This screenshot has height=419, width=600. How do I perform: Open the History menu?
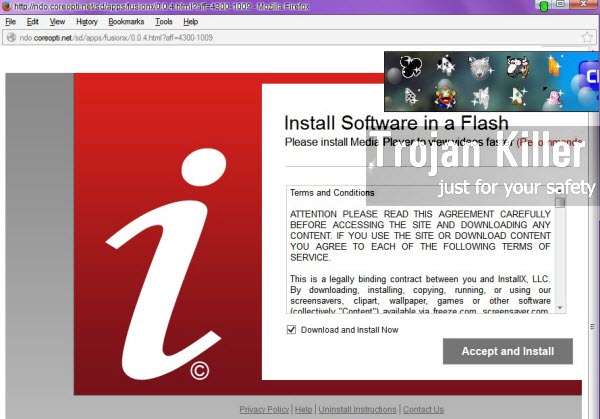coord(87,21)
